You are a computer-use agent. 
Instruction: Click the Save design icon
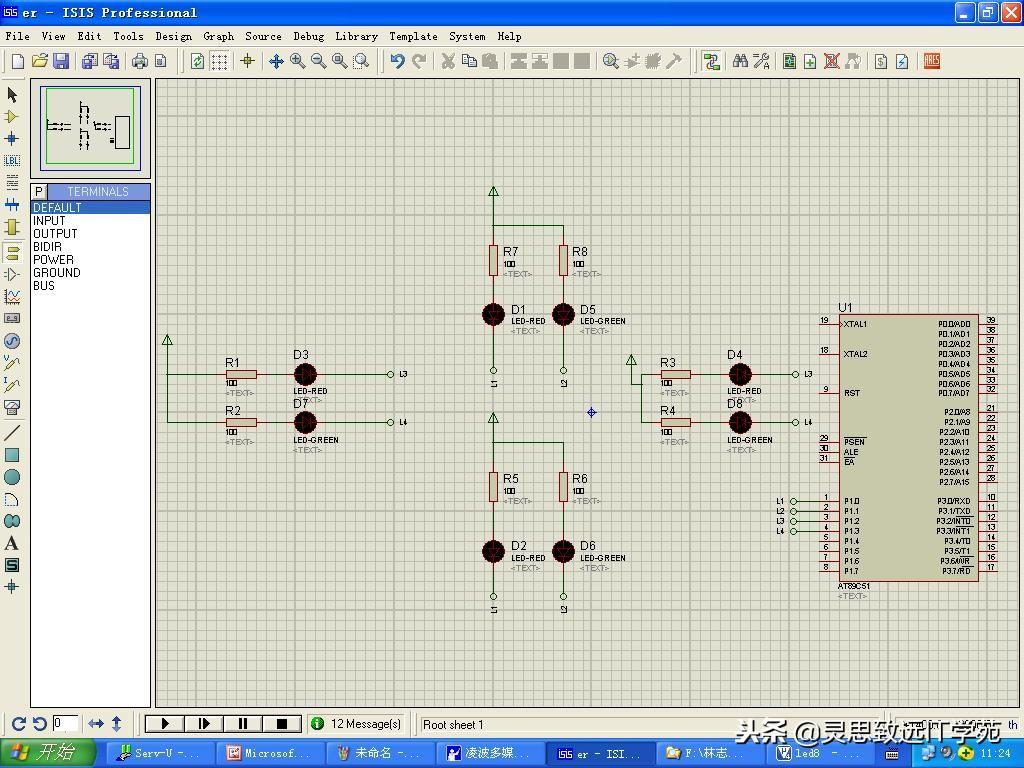click(61, 61)
